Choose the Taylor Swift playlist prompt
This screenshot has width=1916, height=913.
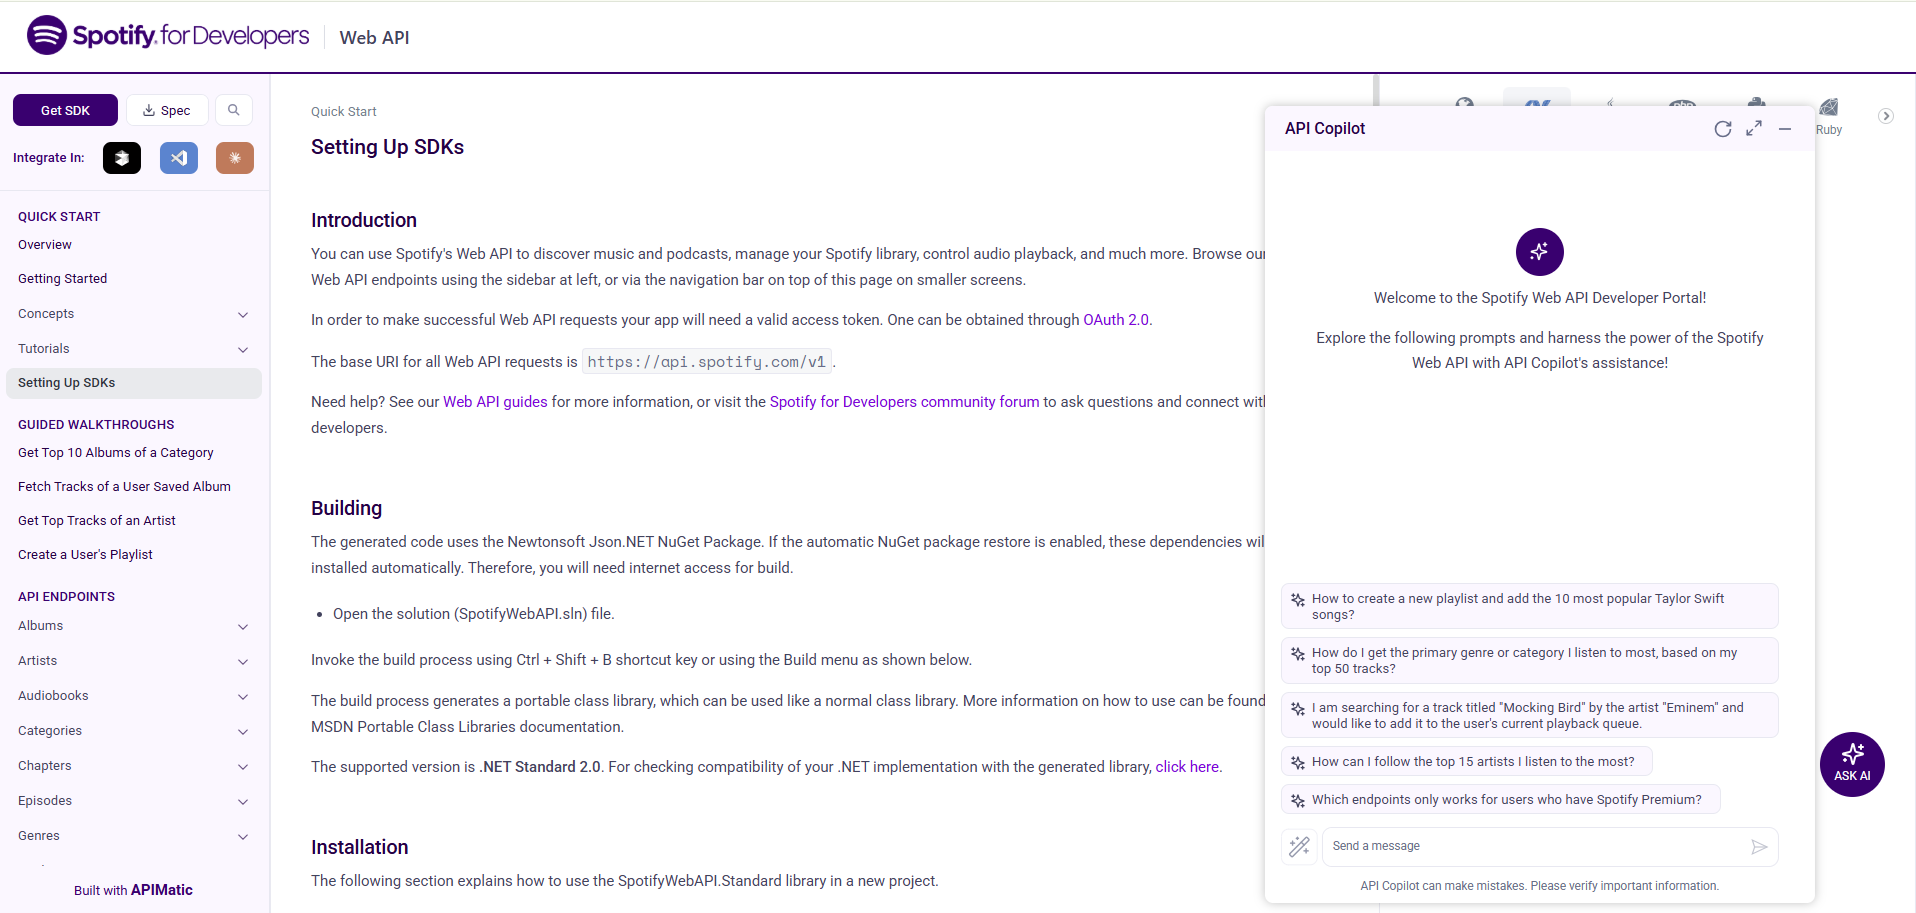coord(1529,606)
